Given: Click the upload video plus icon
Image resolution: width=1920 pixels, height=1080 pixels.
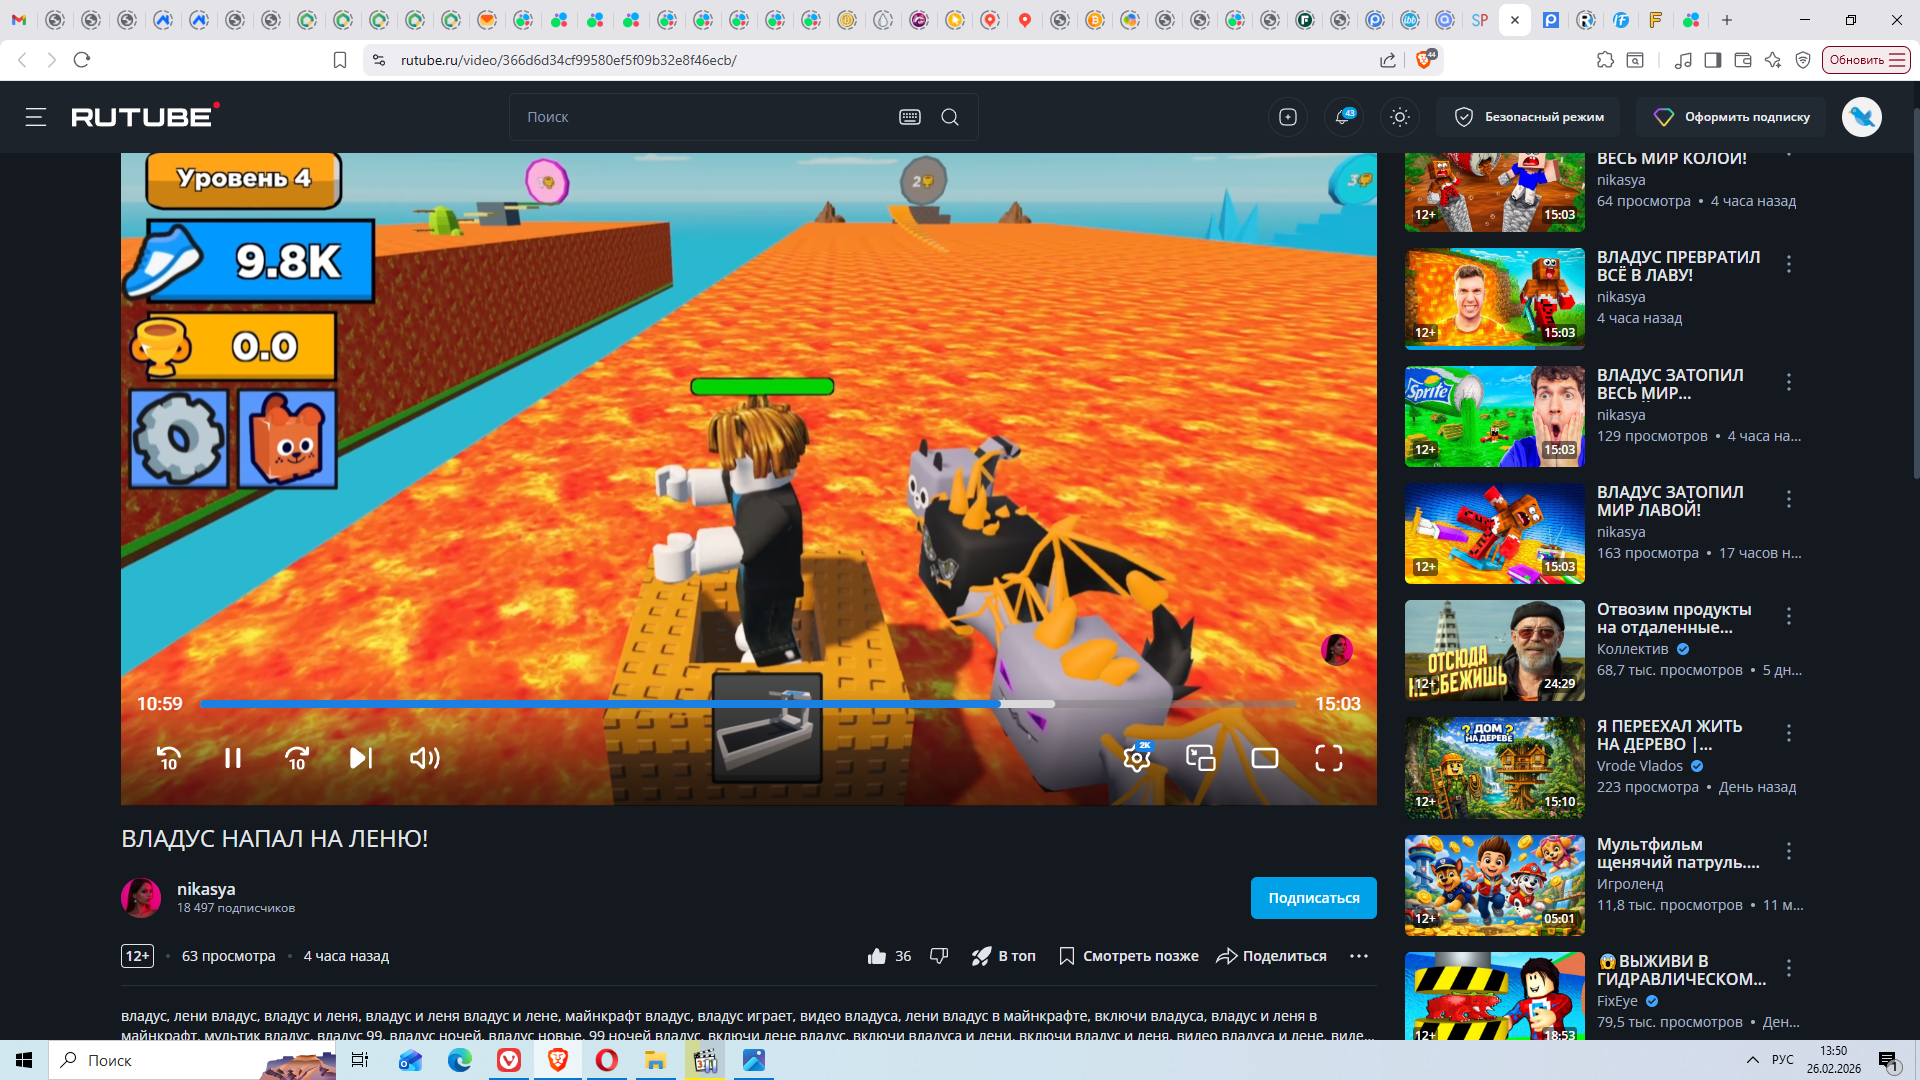Looking at the screenshot, I should (x=1288, y=117).
